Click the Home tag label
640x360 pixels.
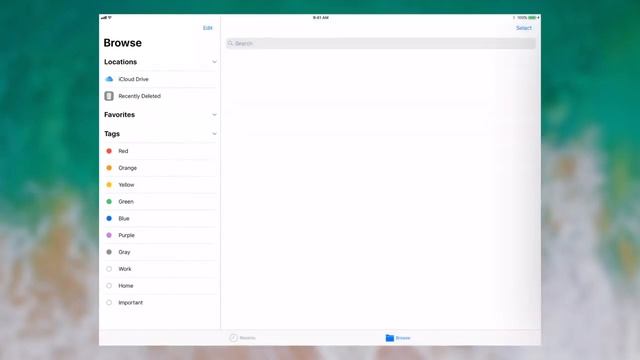[x=126, y=286]
